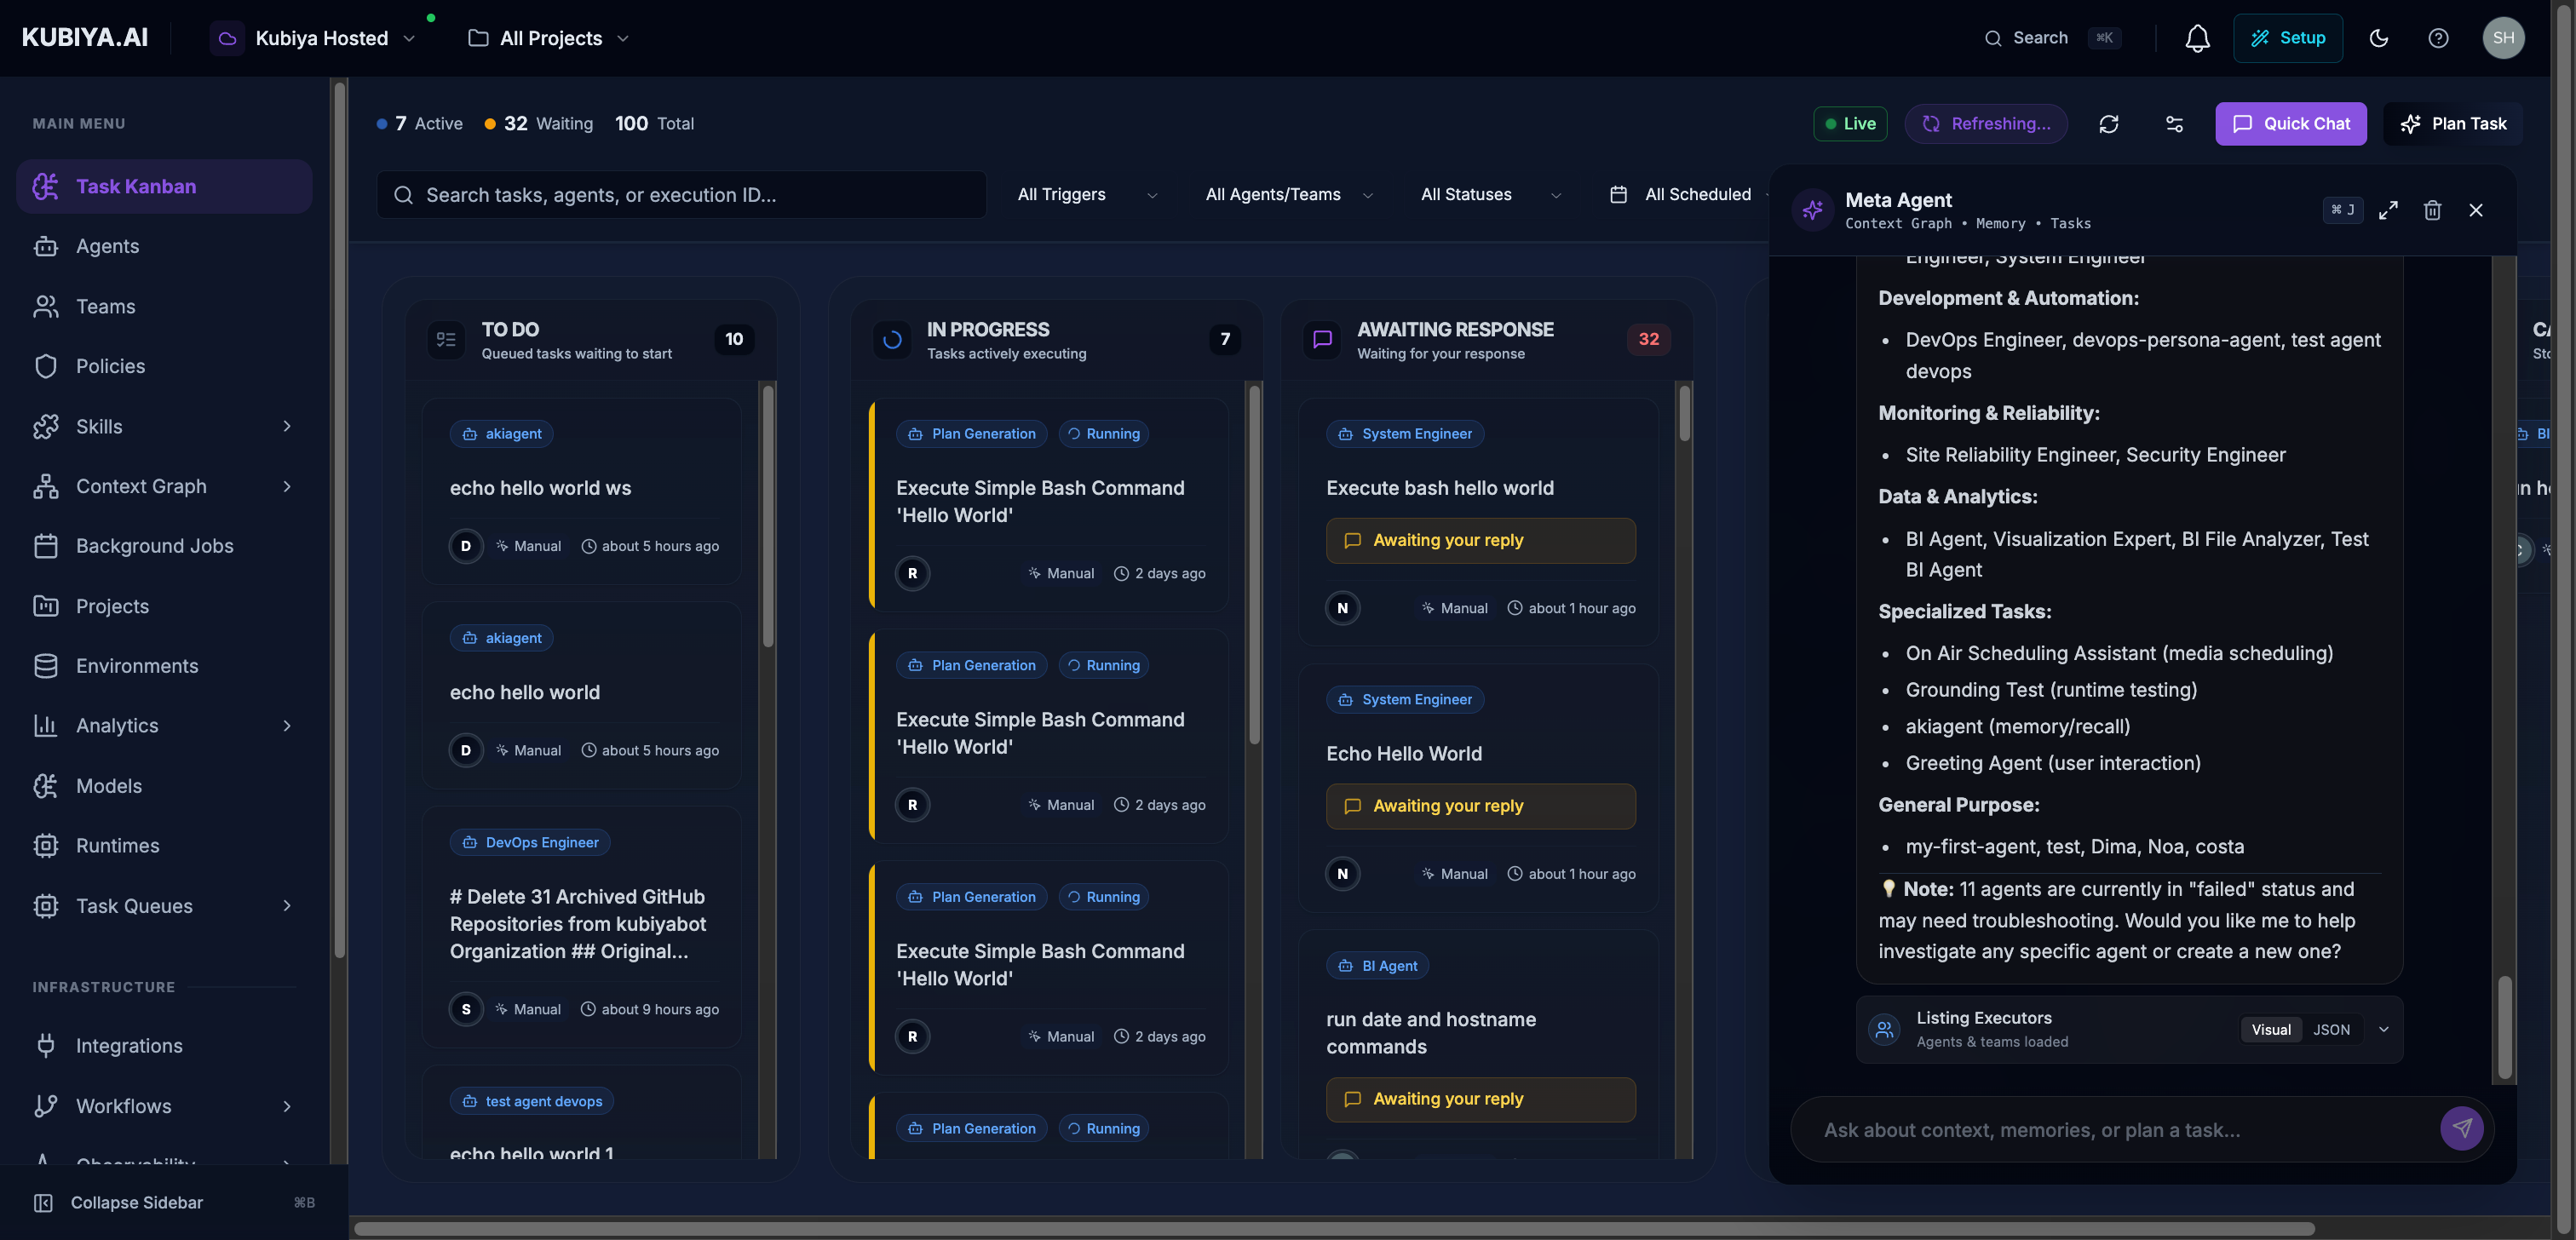Toggle dark mode with the moon icon
The height and width of the screenshot is (1240, 2576).
2378,38
